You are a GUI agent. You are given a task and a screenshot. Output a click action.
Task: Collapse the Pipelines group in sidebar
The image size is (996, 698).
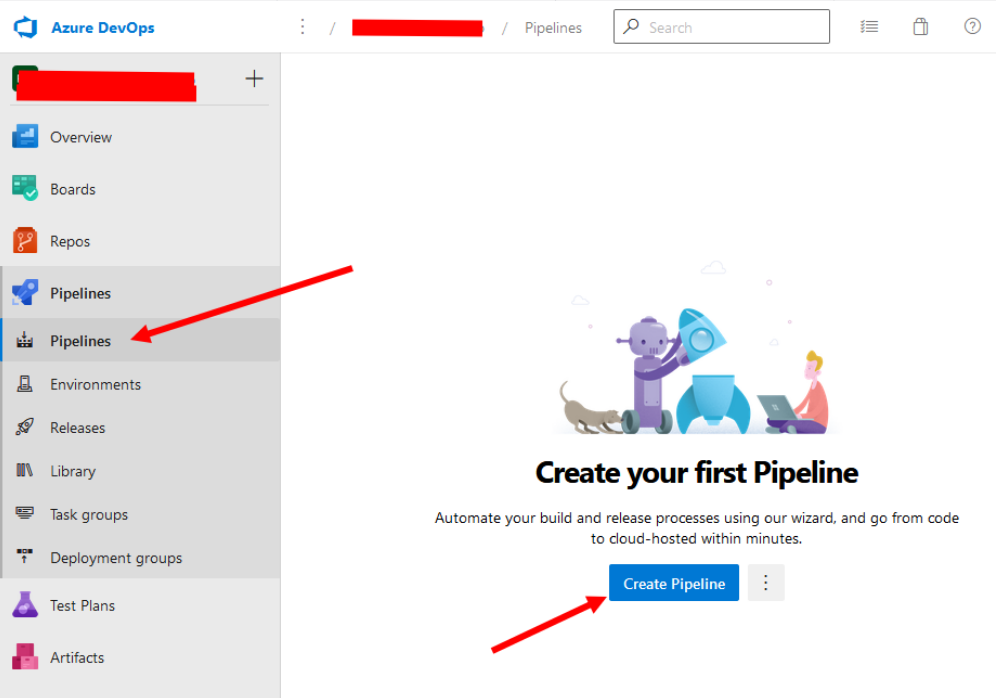[140, 293]
